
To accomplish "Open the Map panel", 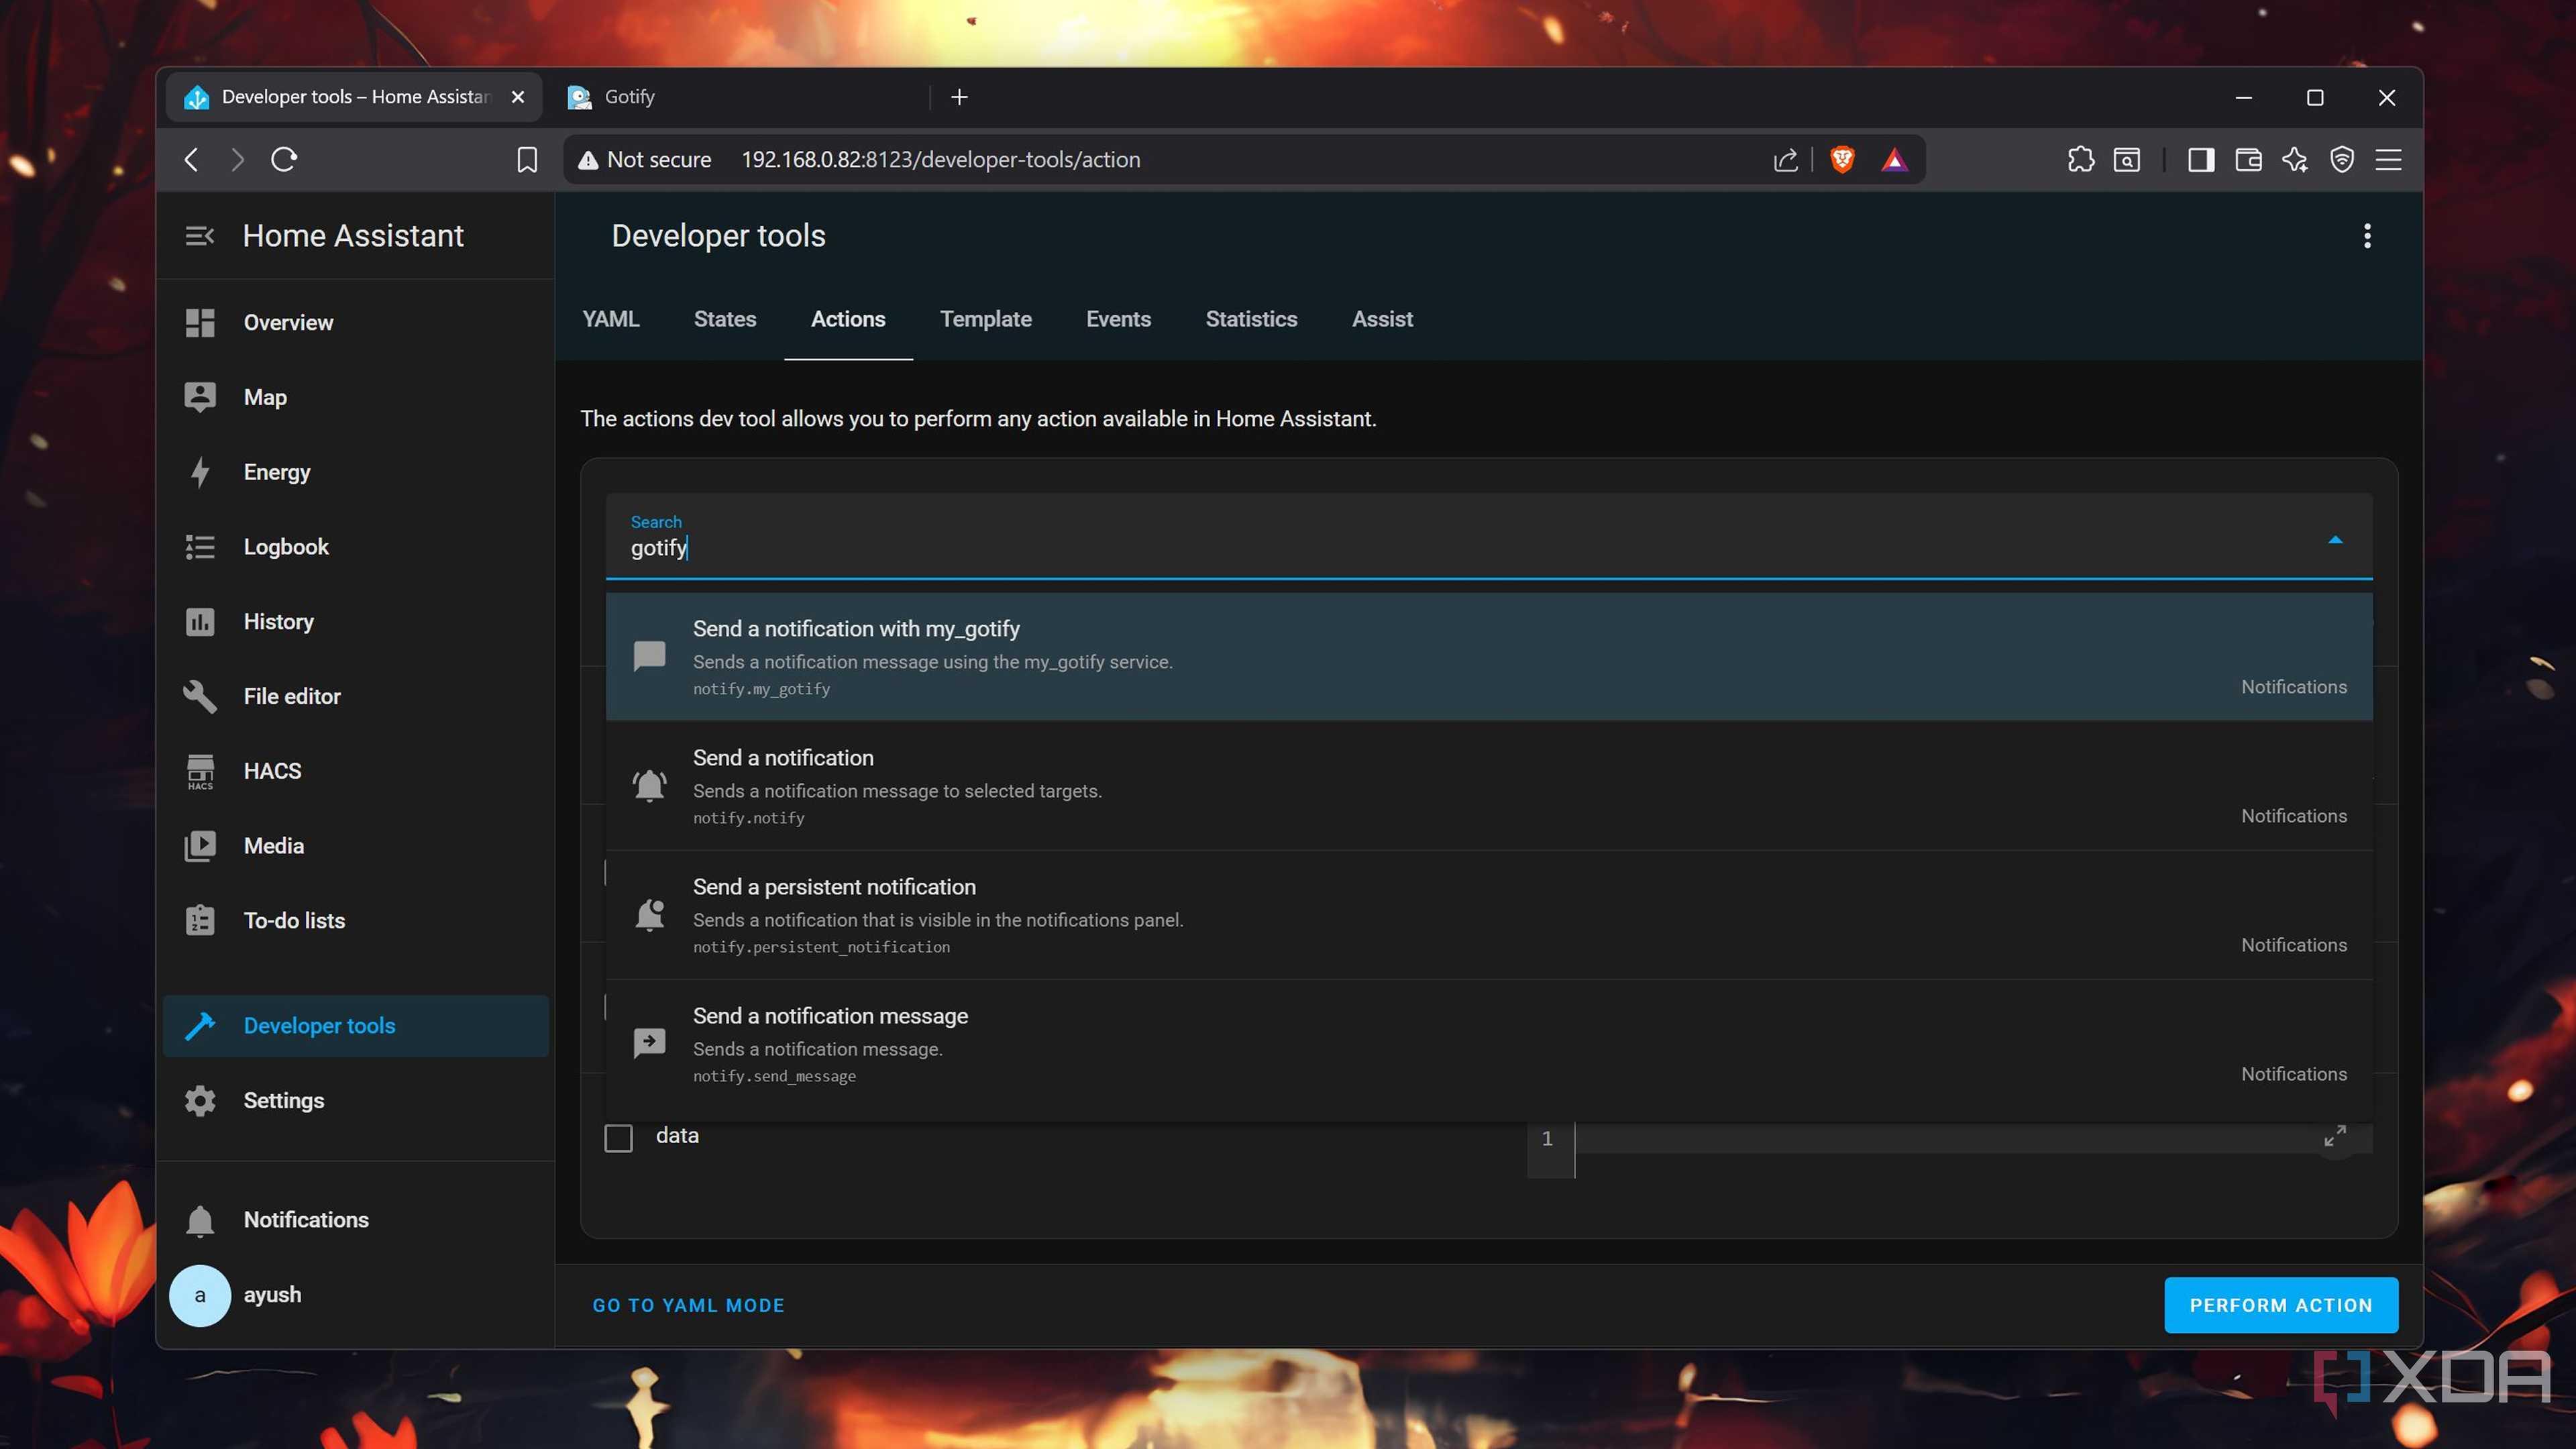I will (x=356, y=397).
